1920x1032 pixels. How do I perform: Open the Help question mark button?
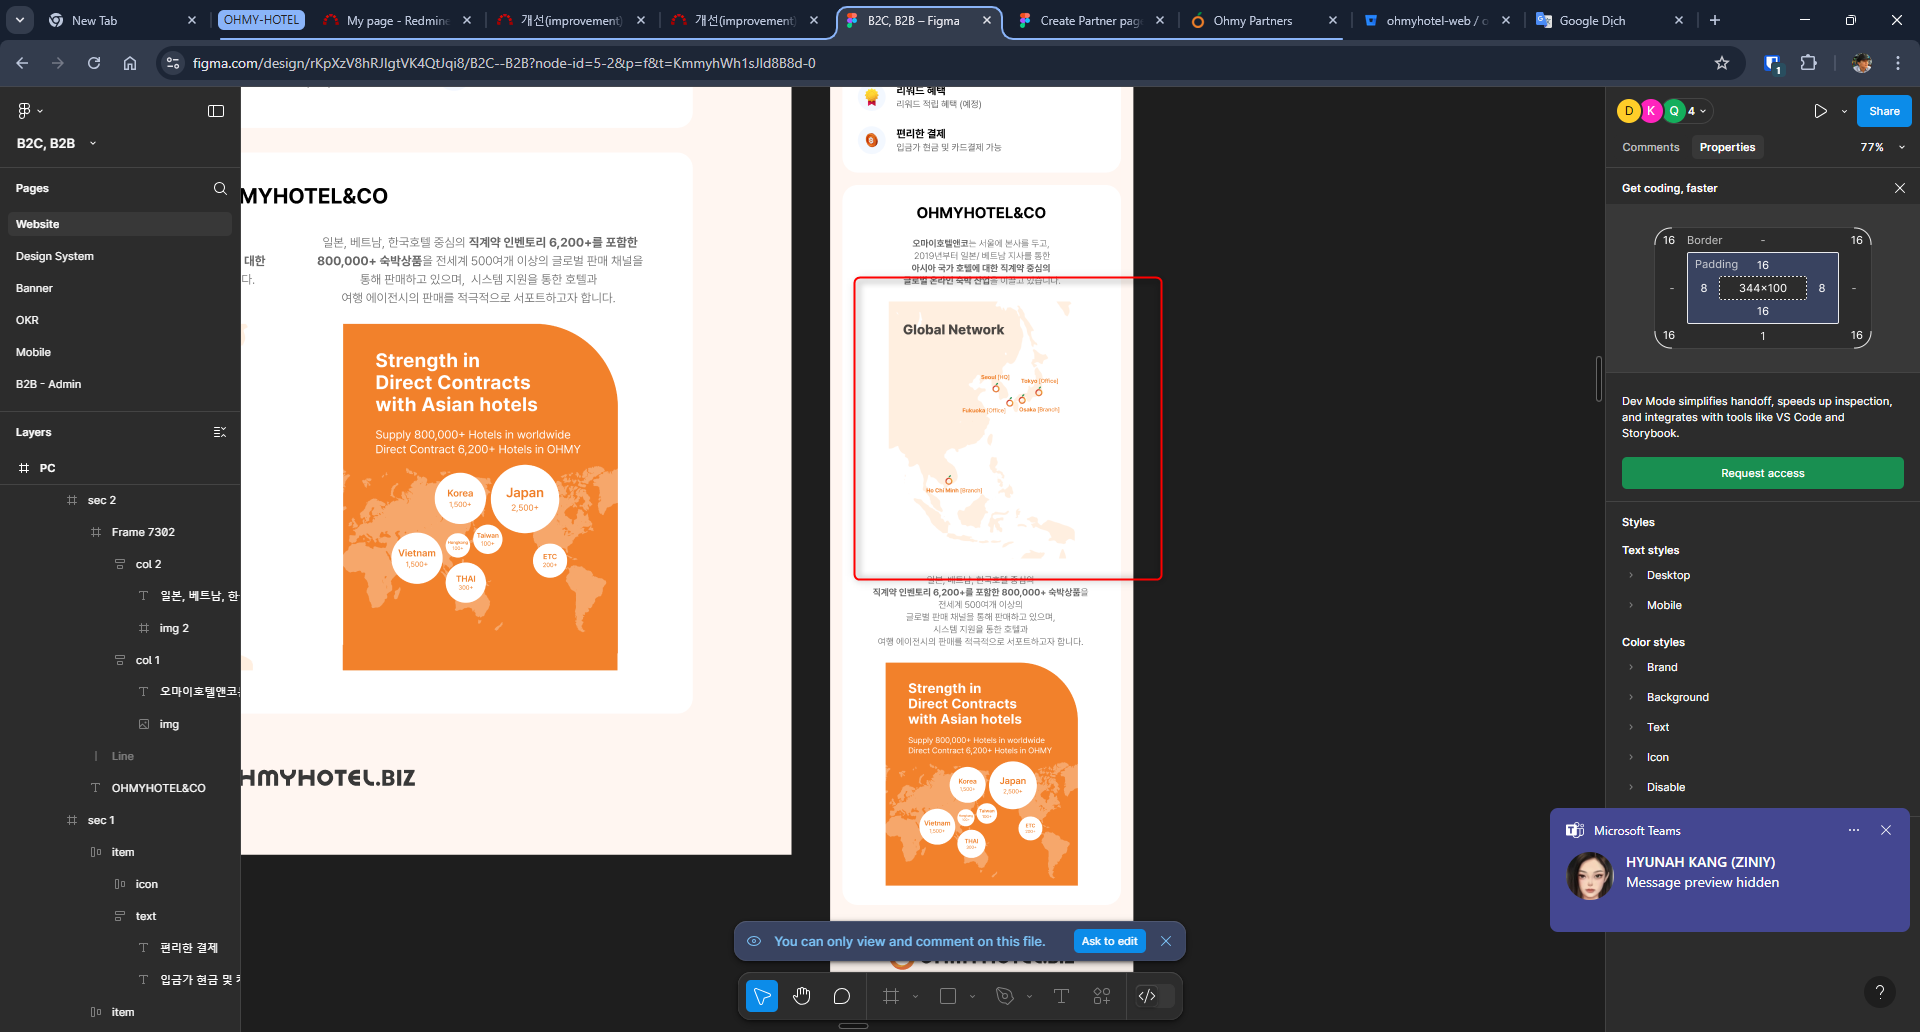(1880, 992)
